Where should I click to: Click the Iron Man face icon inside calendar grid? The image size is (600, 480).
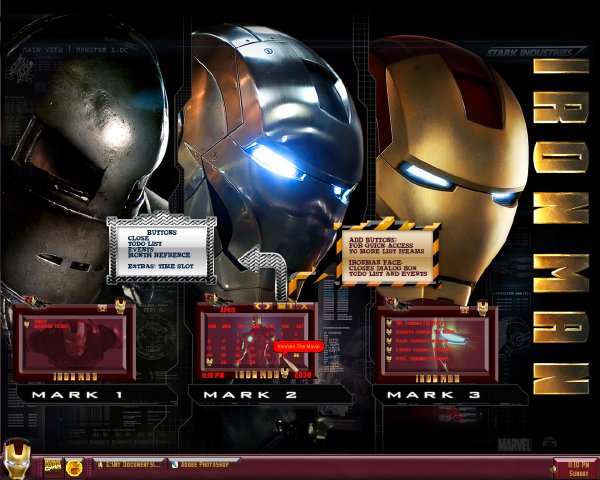(209, 362)
